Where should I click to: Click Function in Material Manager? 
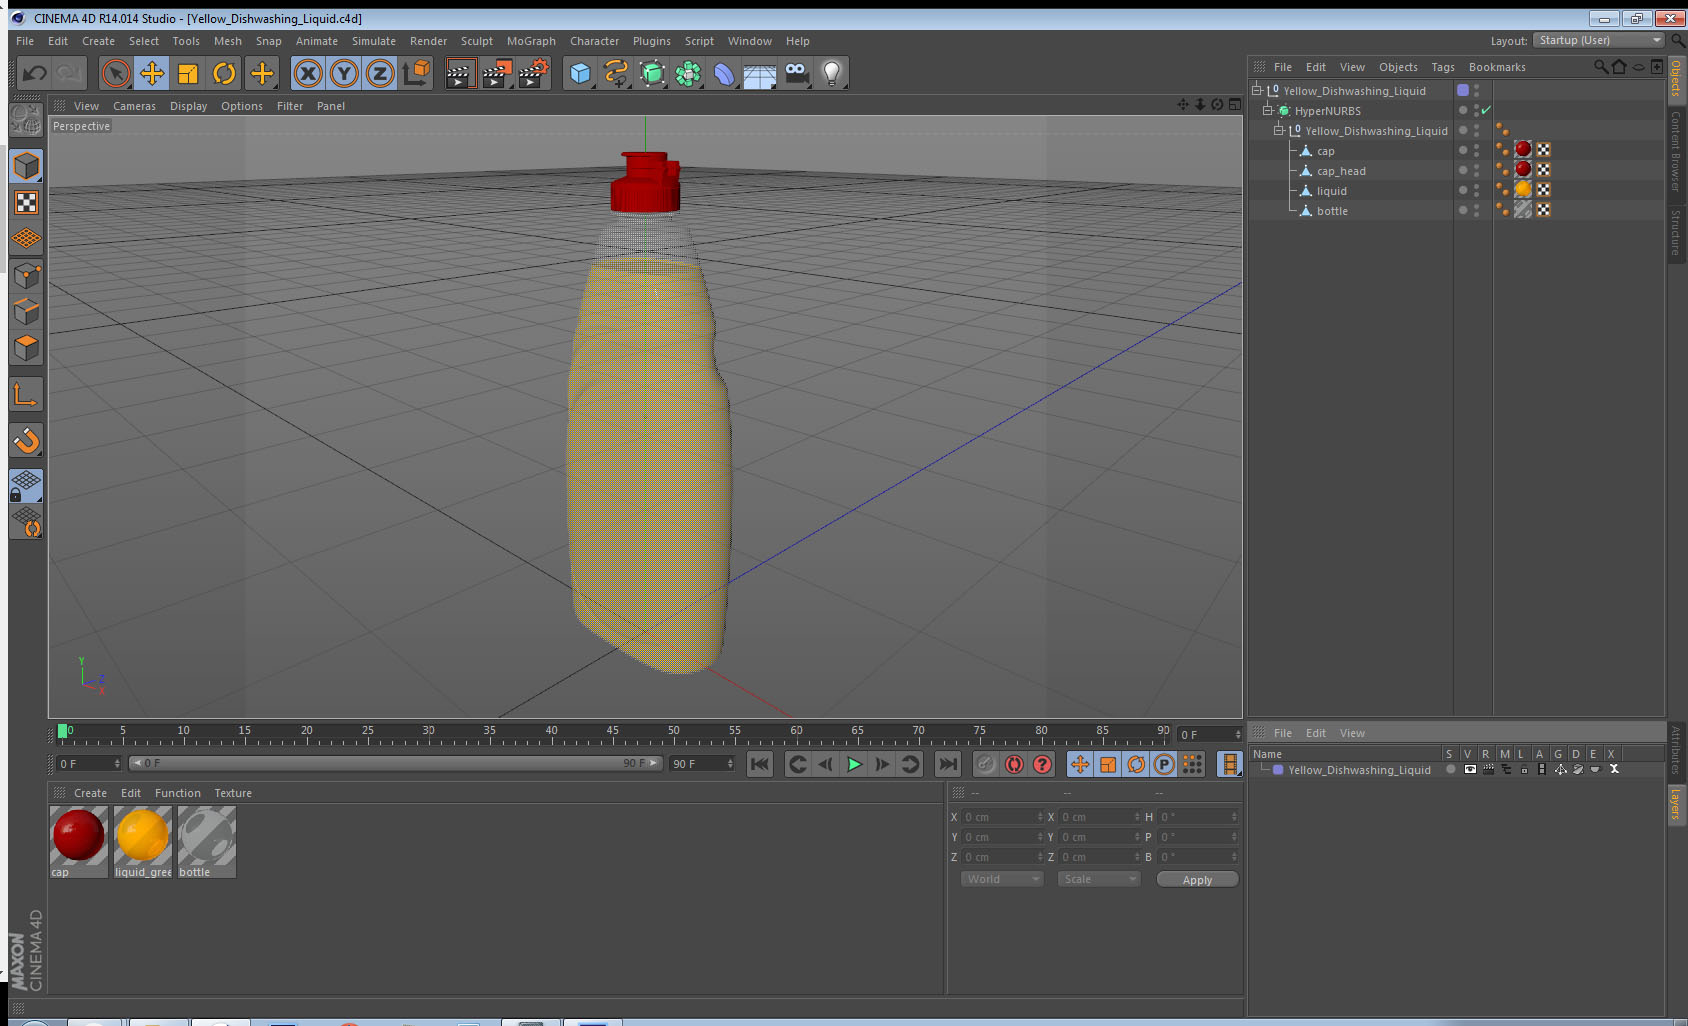[178, 793]
